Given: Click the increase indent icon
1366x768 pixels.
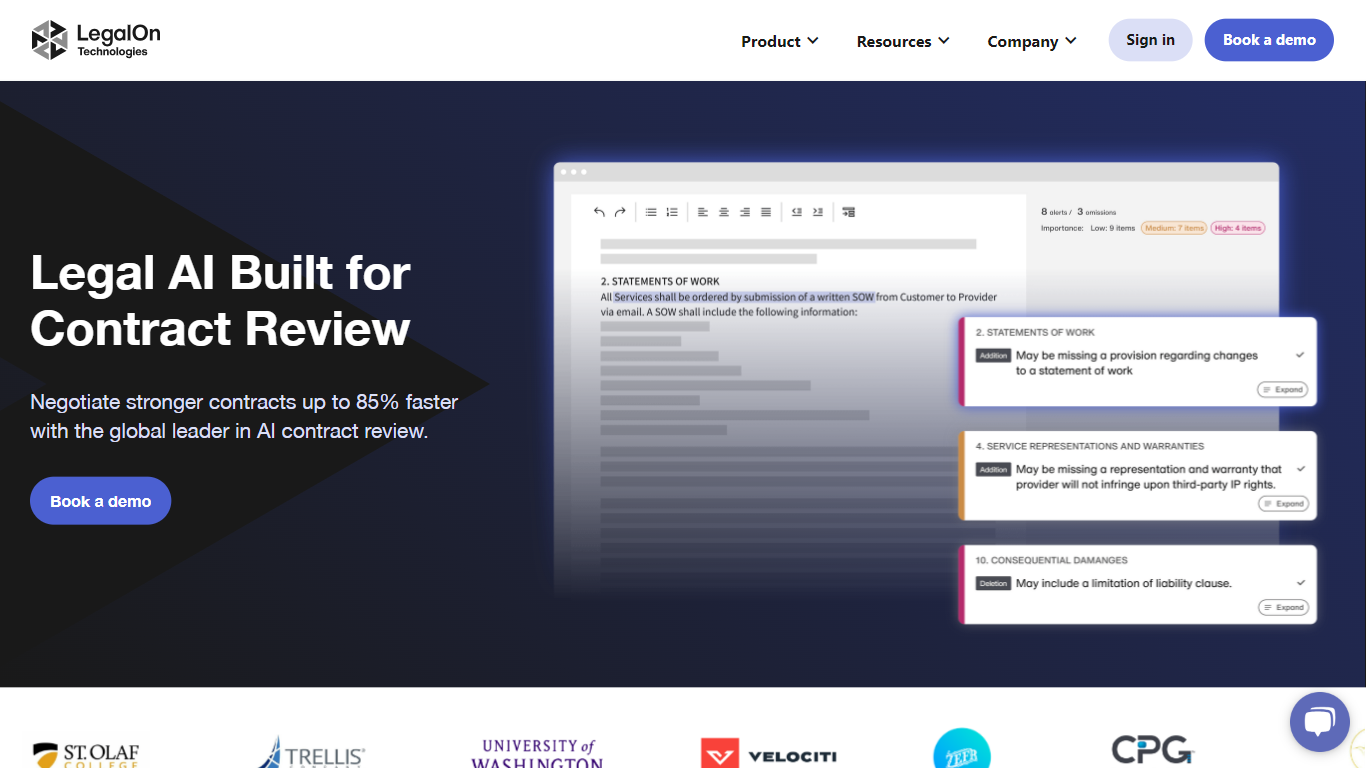Looking at the screenshot, I should click(818, 212).
